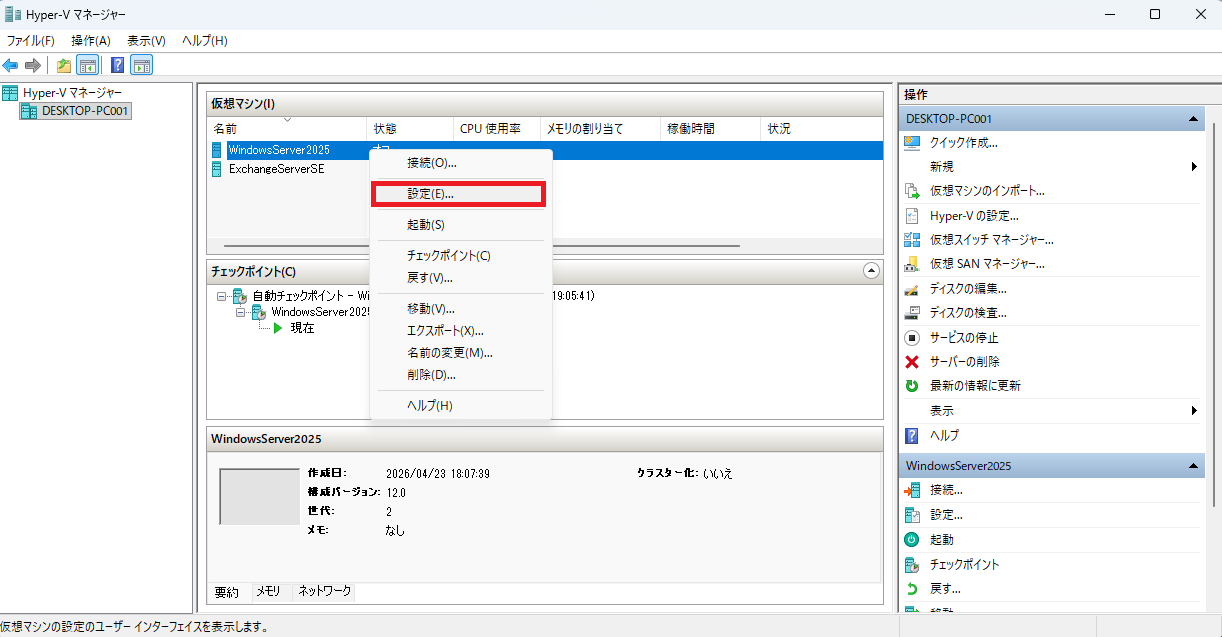Click the blue Help toolbar icon
This screenshot has height=637, width=1222.
click(x=118, y=65)
